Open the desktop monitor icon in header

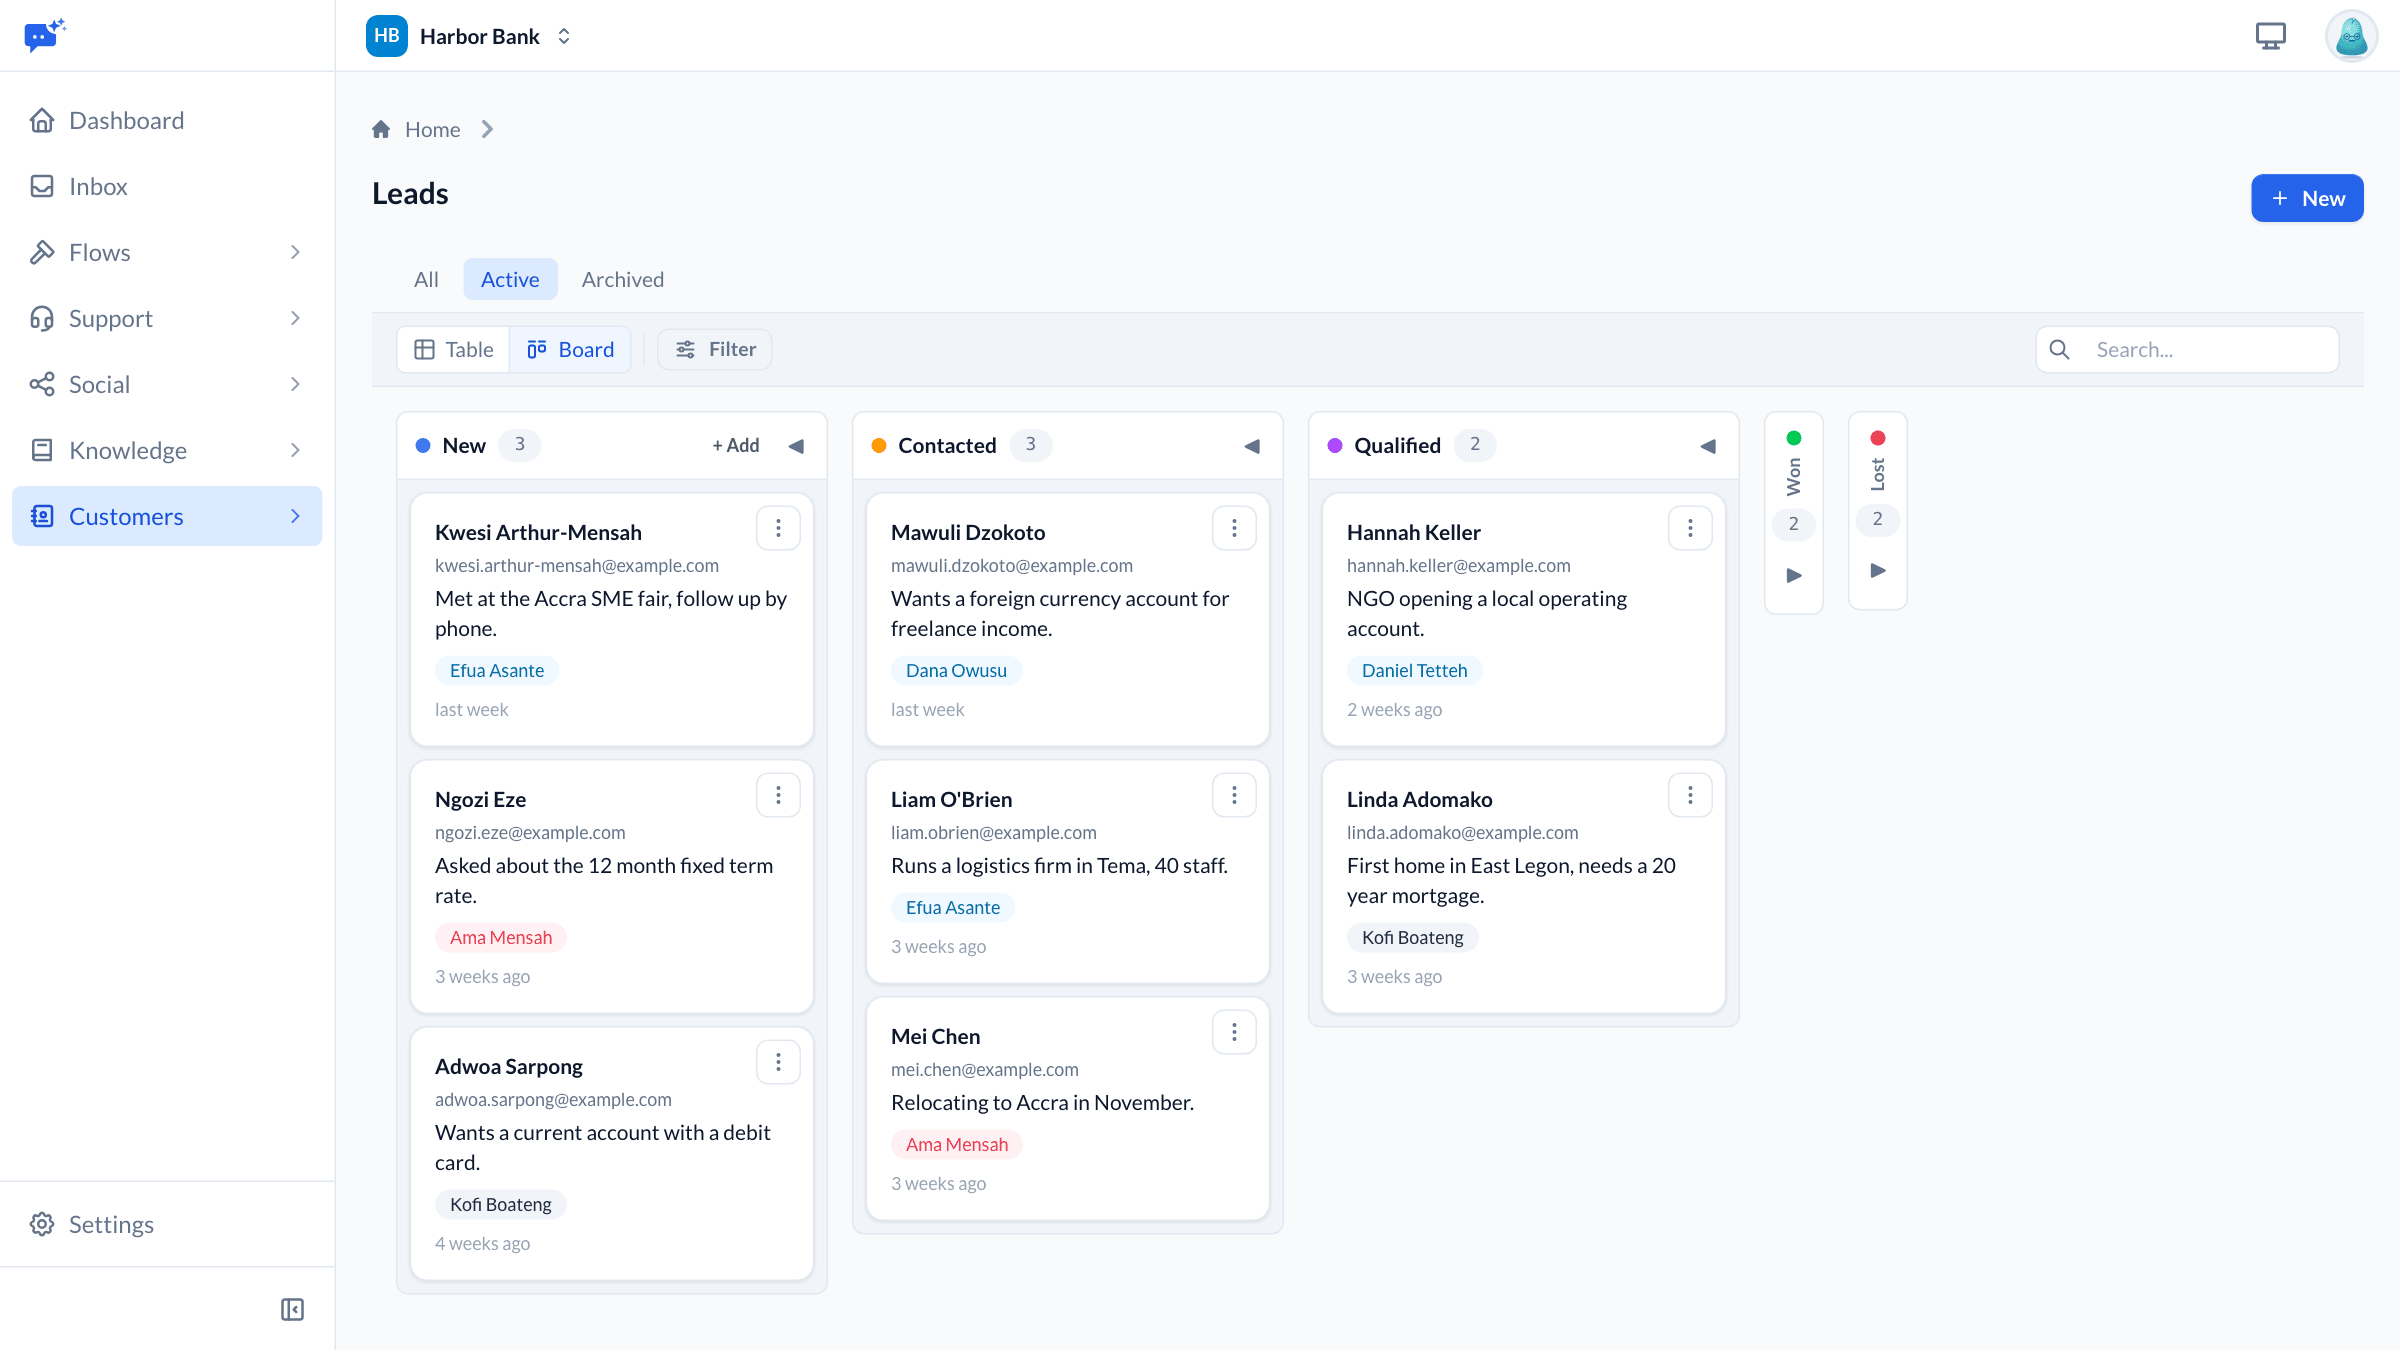(2271, 36)
